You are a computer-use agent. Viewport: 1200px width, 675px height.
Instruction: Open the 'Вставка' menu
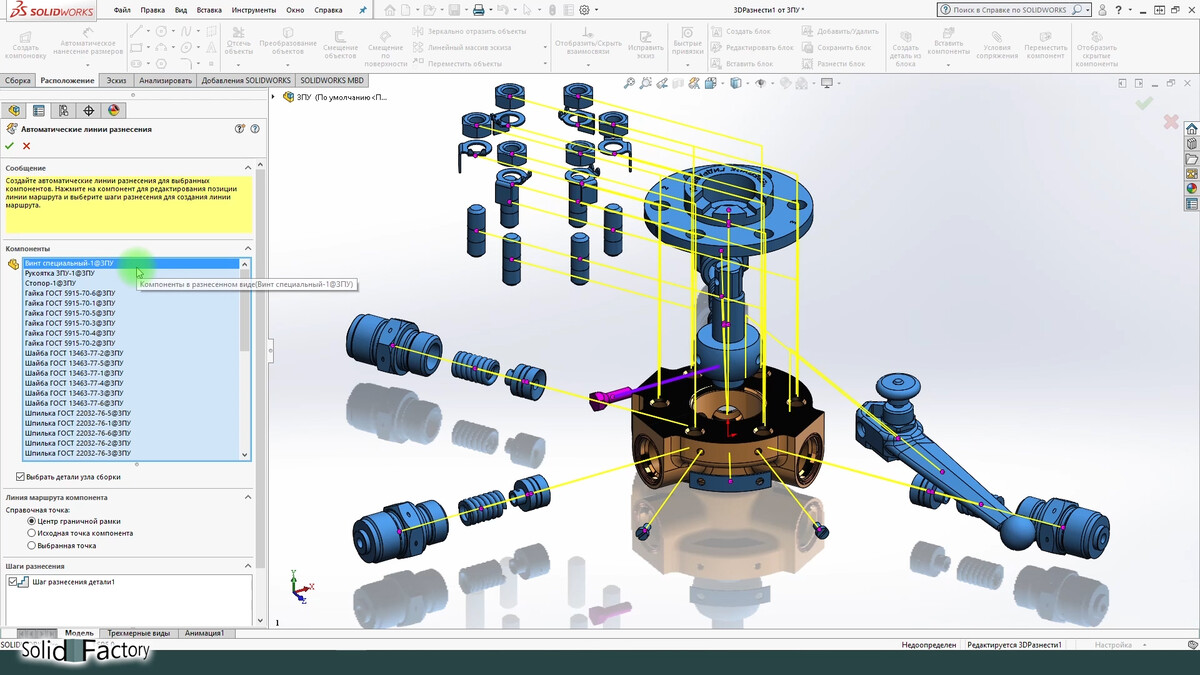point(210,10)
